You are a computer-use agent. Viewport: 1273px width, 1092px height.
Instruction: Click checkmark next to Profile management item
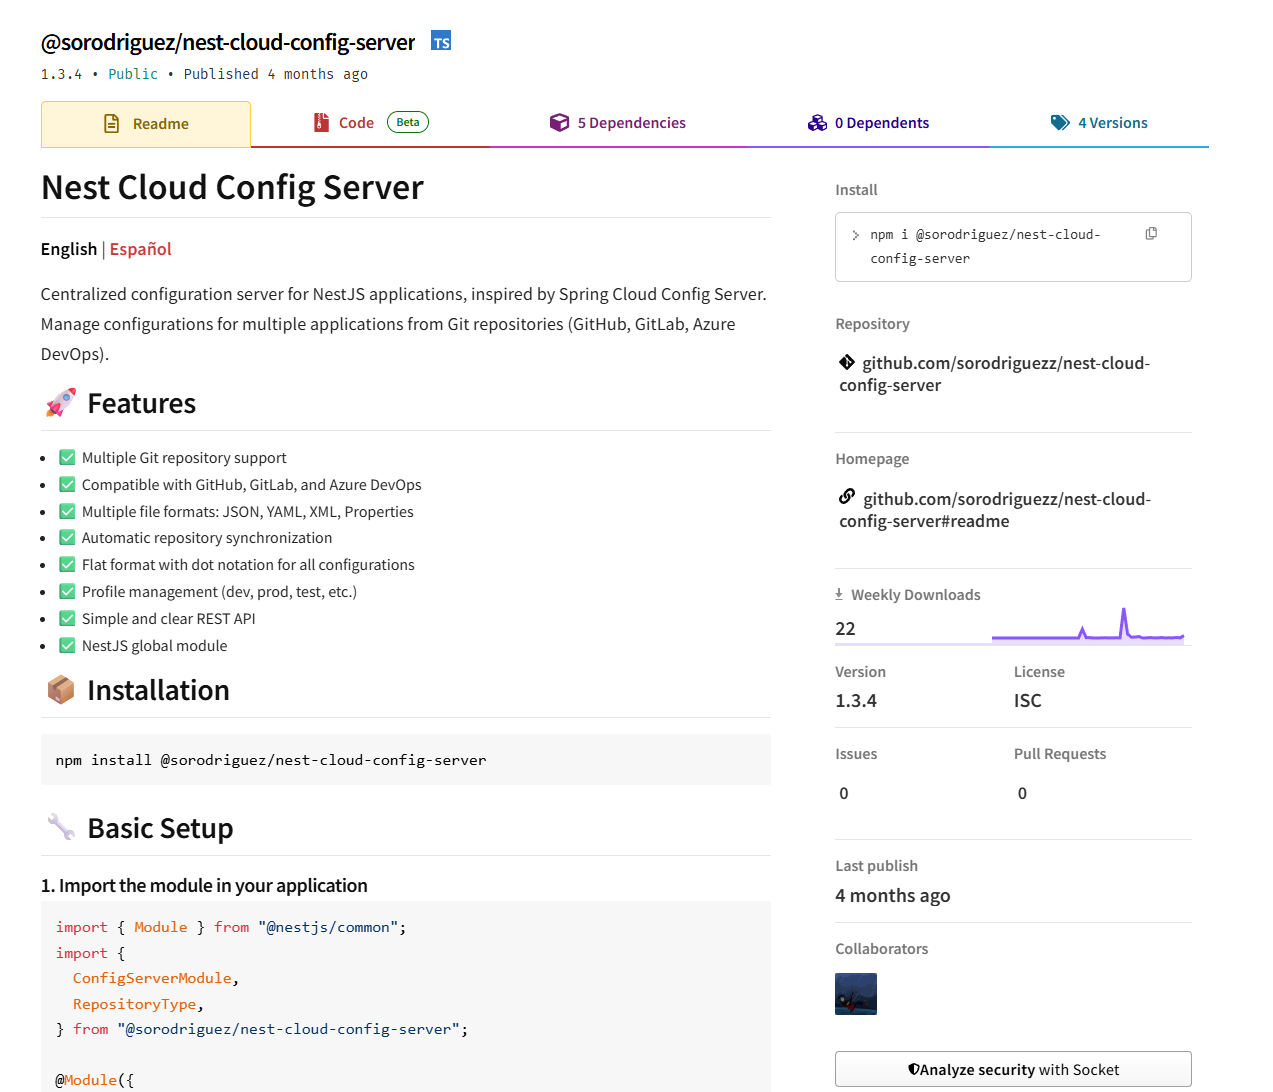pos(67,591)
